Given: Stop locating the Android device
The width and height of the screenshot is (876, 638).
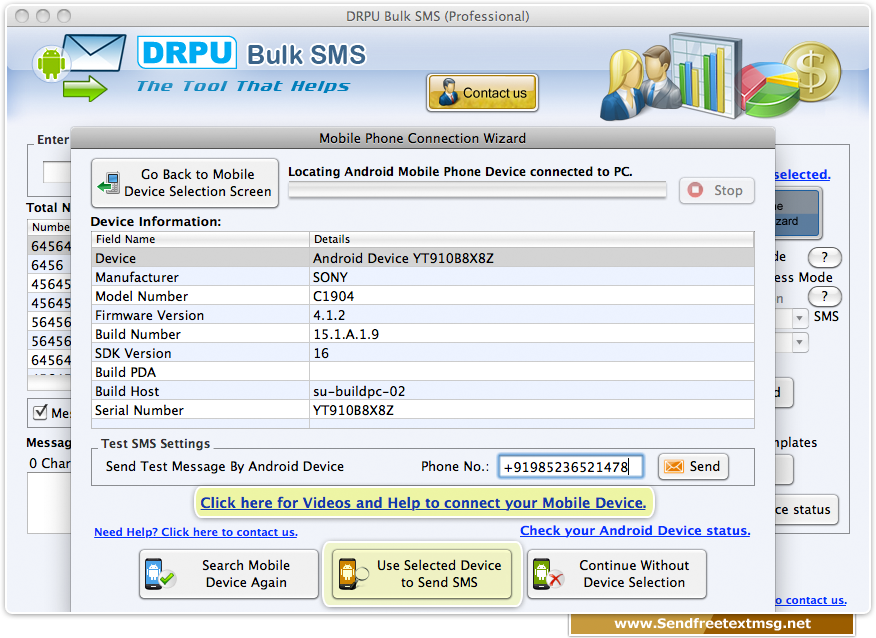Looking at the screenshot, I should click(x=717, y=191).
